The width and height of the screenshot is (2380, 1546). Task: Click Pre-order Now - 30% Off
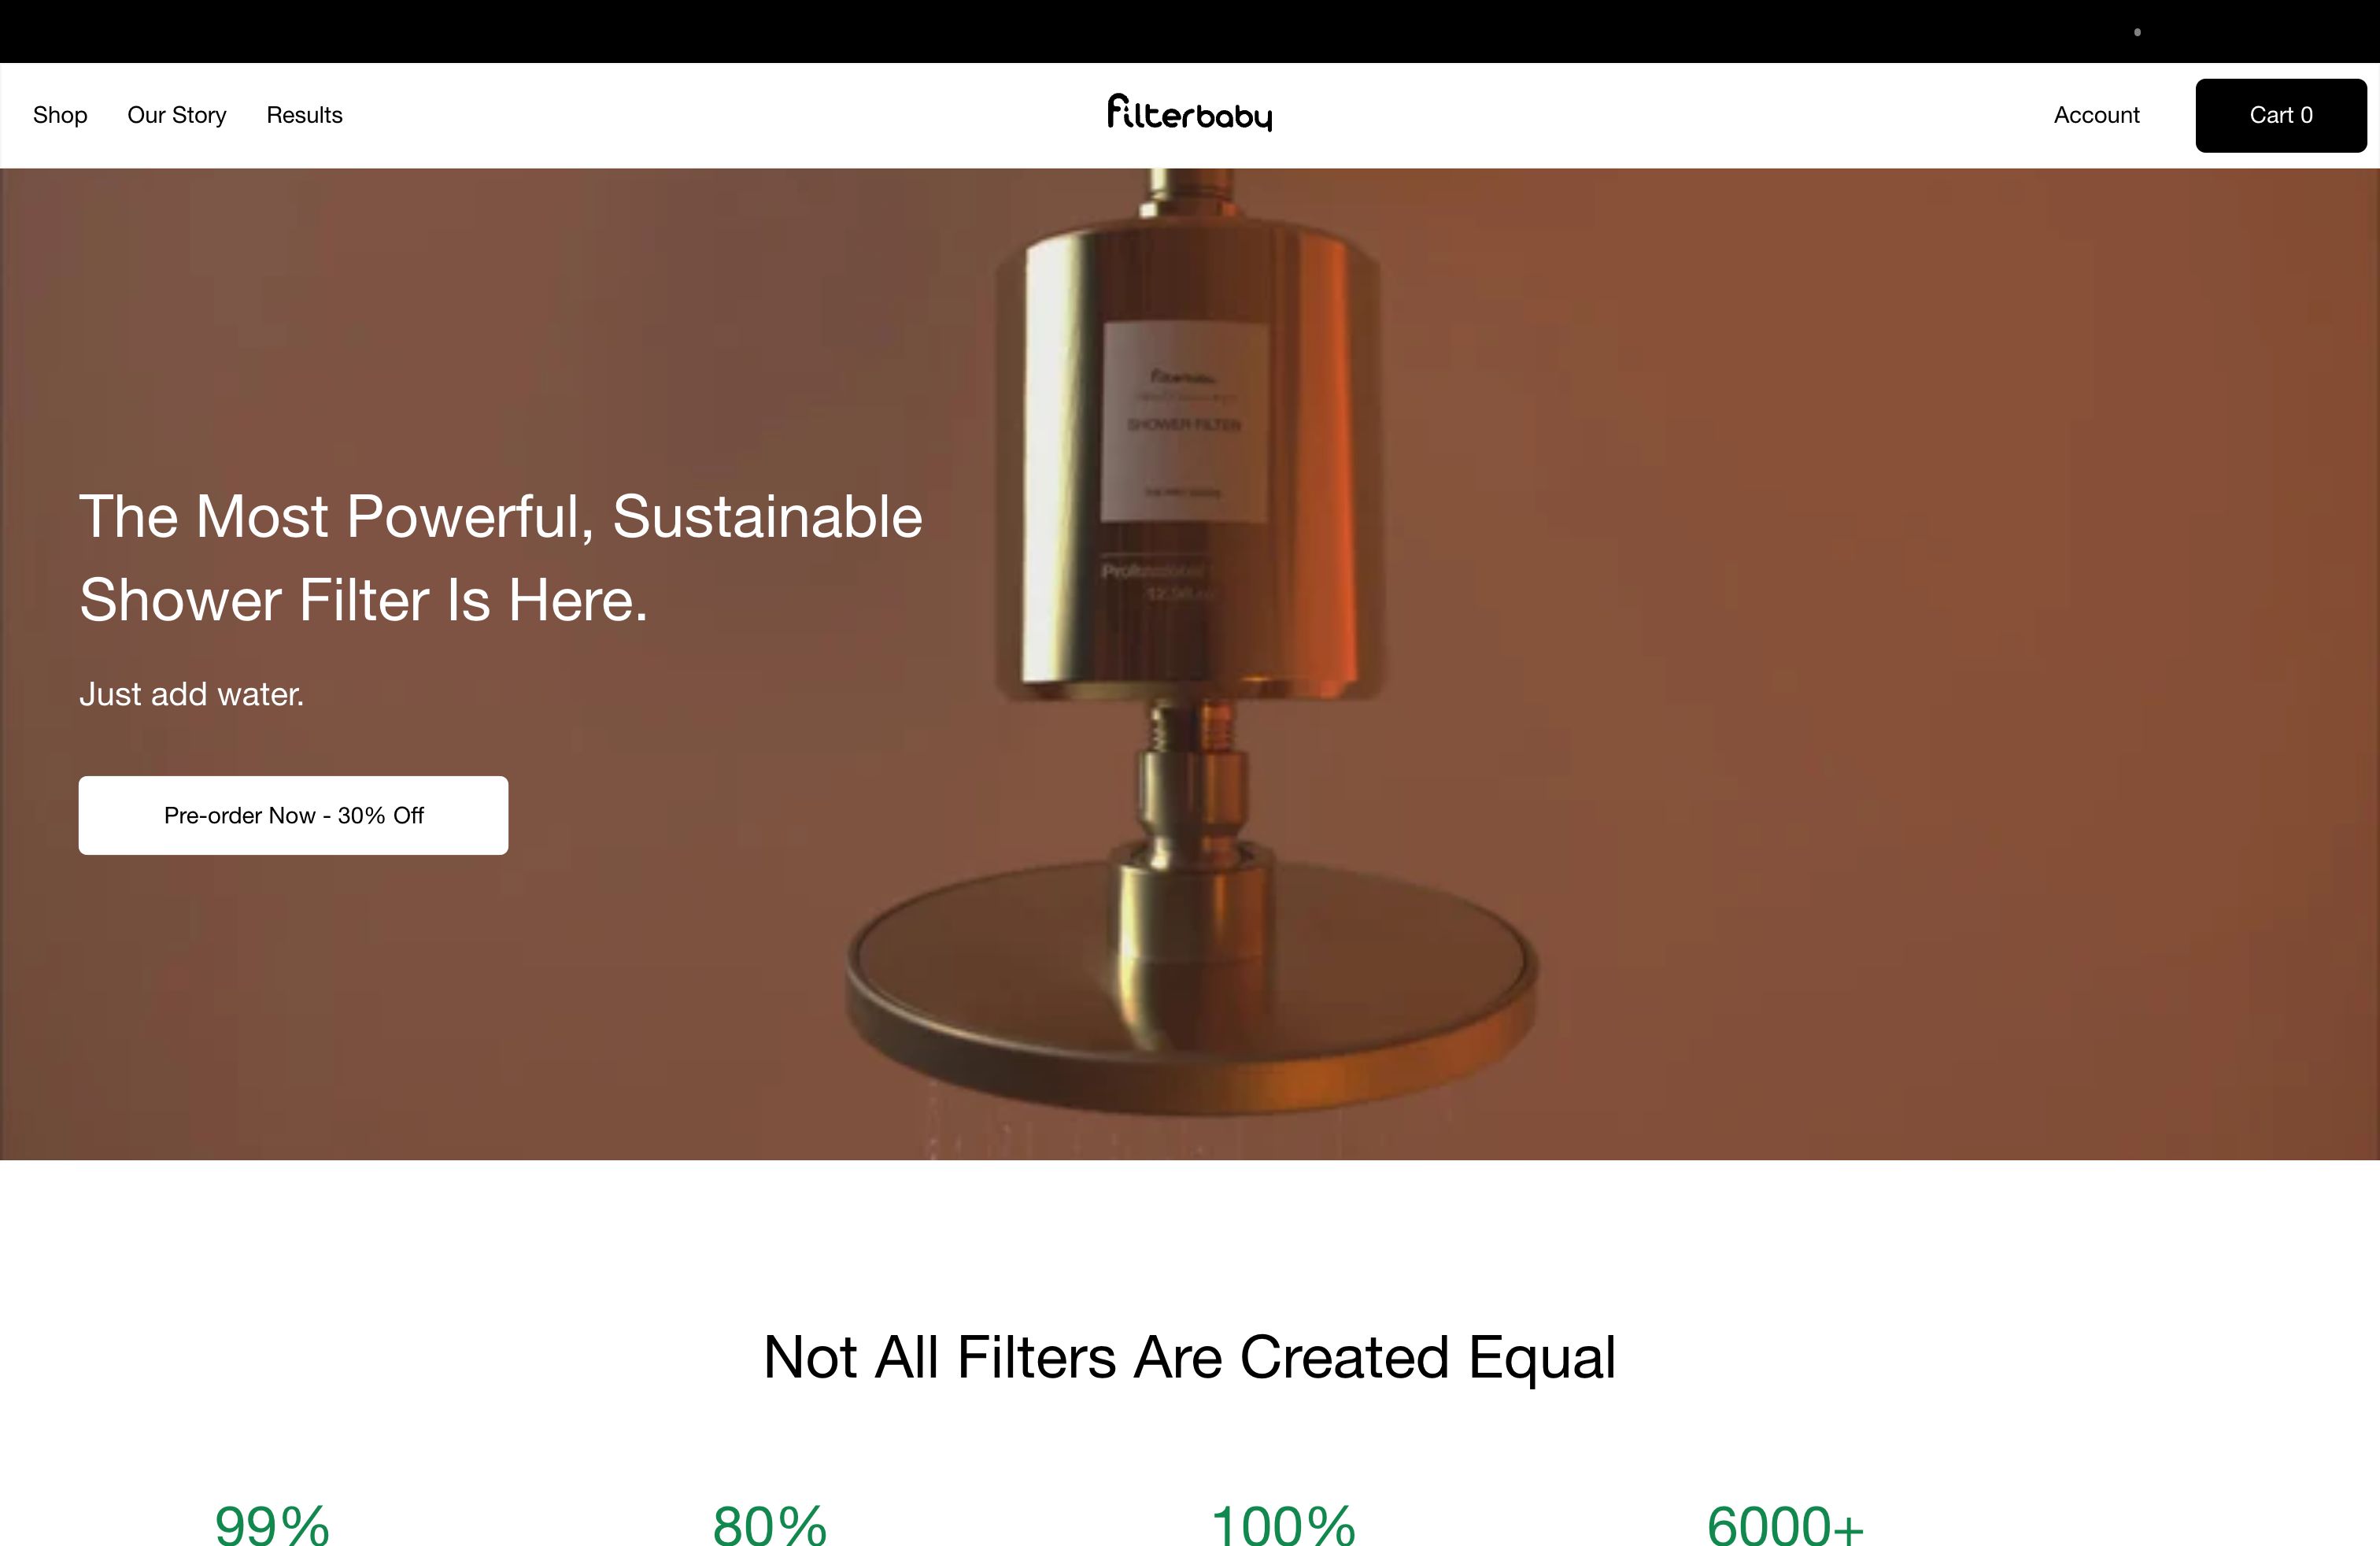tap(293, 815)
